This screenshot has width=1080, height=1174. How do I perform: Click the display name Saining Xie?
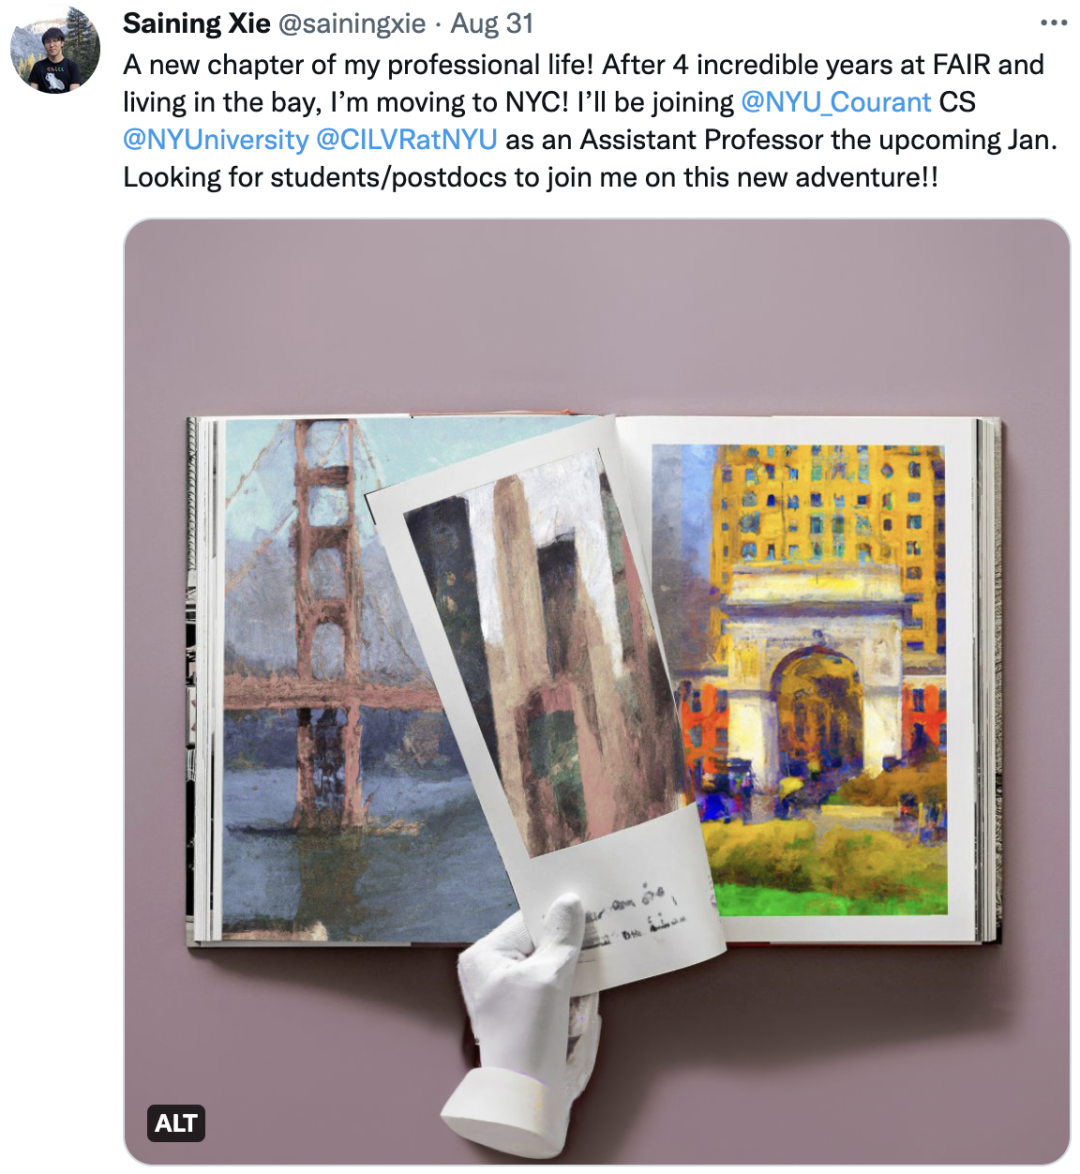(x=196, y=24)
